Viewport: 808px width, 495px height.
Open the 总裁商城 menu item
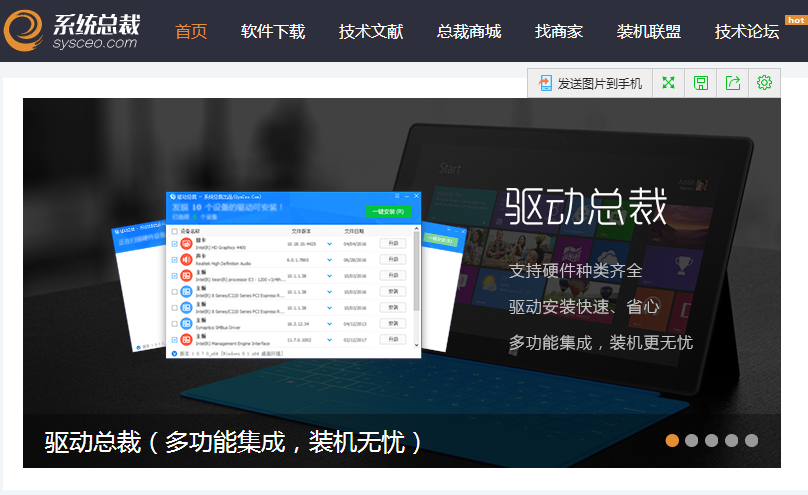point(469,31)
